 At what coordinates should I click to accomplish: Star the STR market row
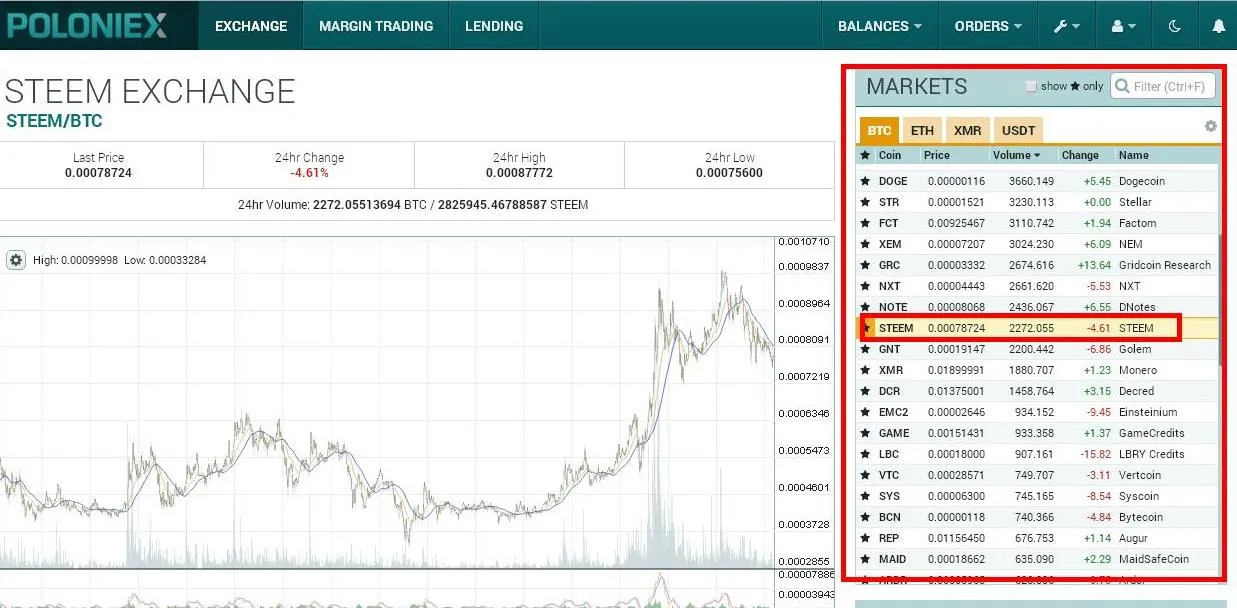tap(865, 202)
